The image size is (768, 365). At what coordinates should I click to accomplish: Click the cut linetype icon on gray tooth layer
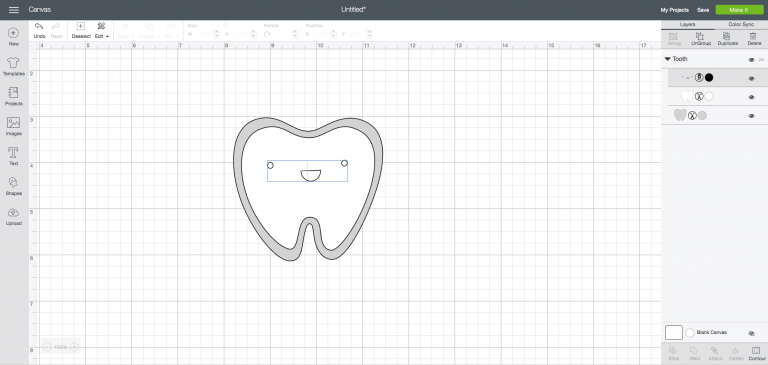click(692, 116)
